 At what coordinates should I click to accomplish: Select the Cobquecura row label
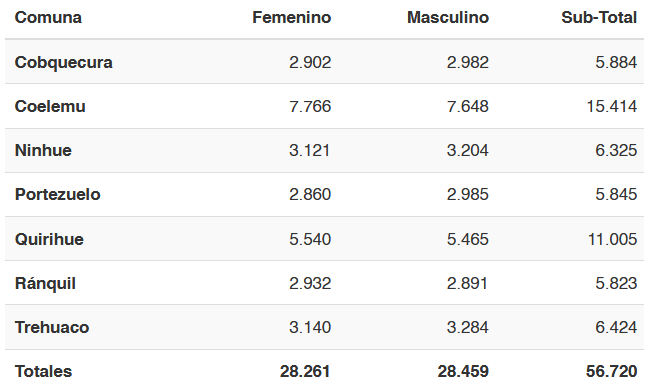coord(64,62)
